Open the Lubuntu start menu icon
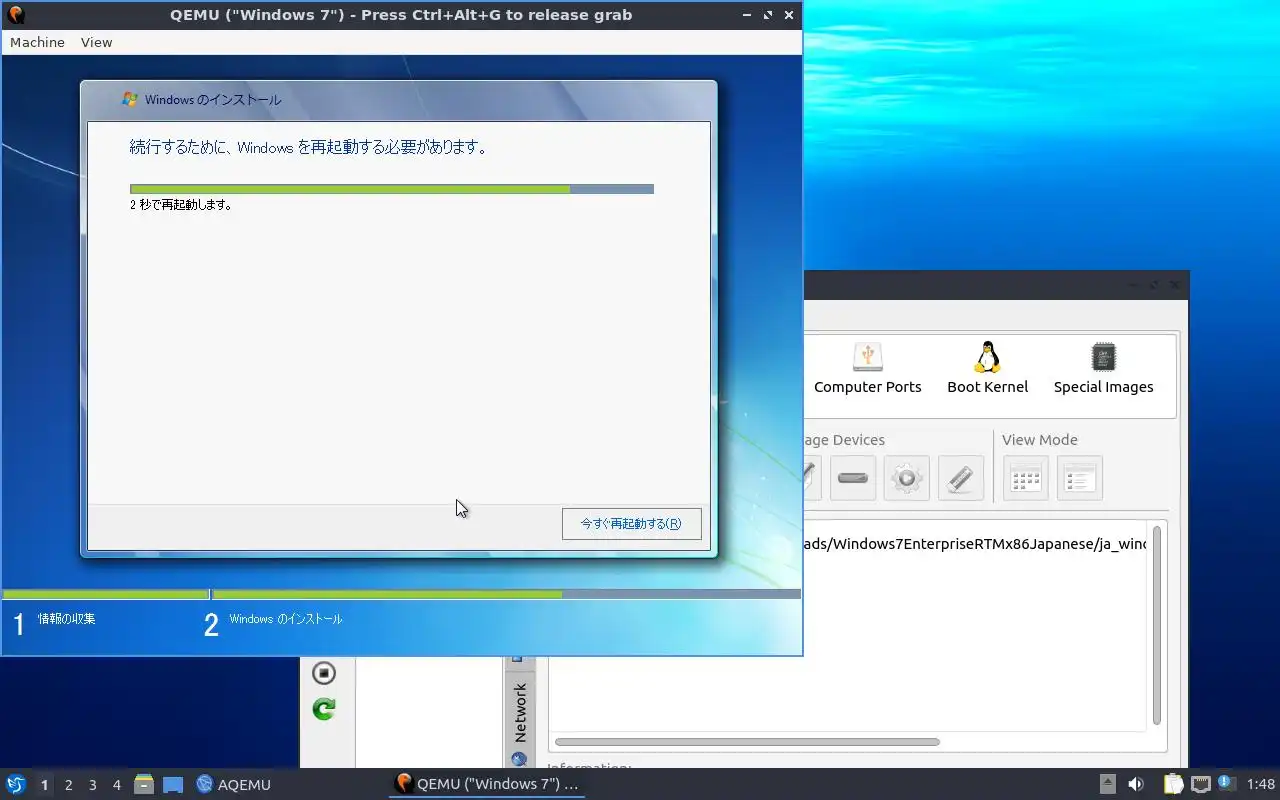 15,784
